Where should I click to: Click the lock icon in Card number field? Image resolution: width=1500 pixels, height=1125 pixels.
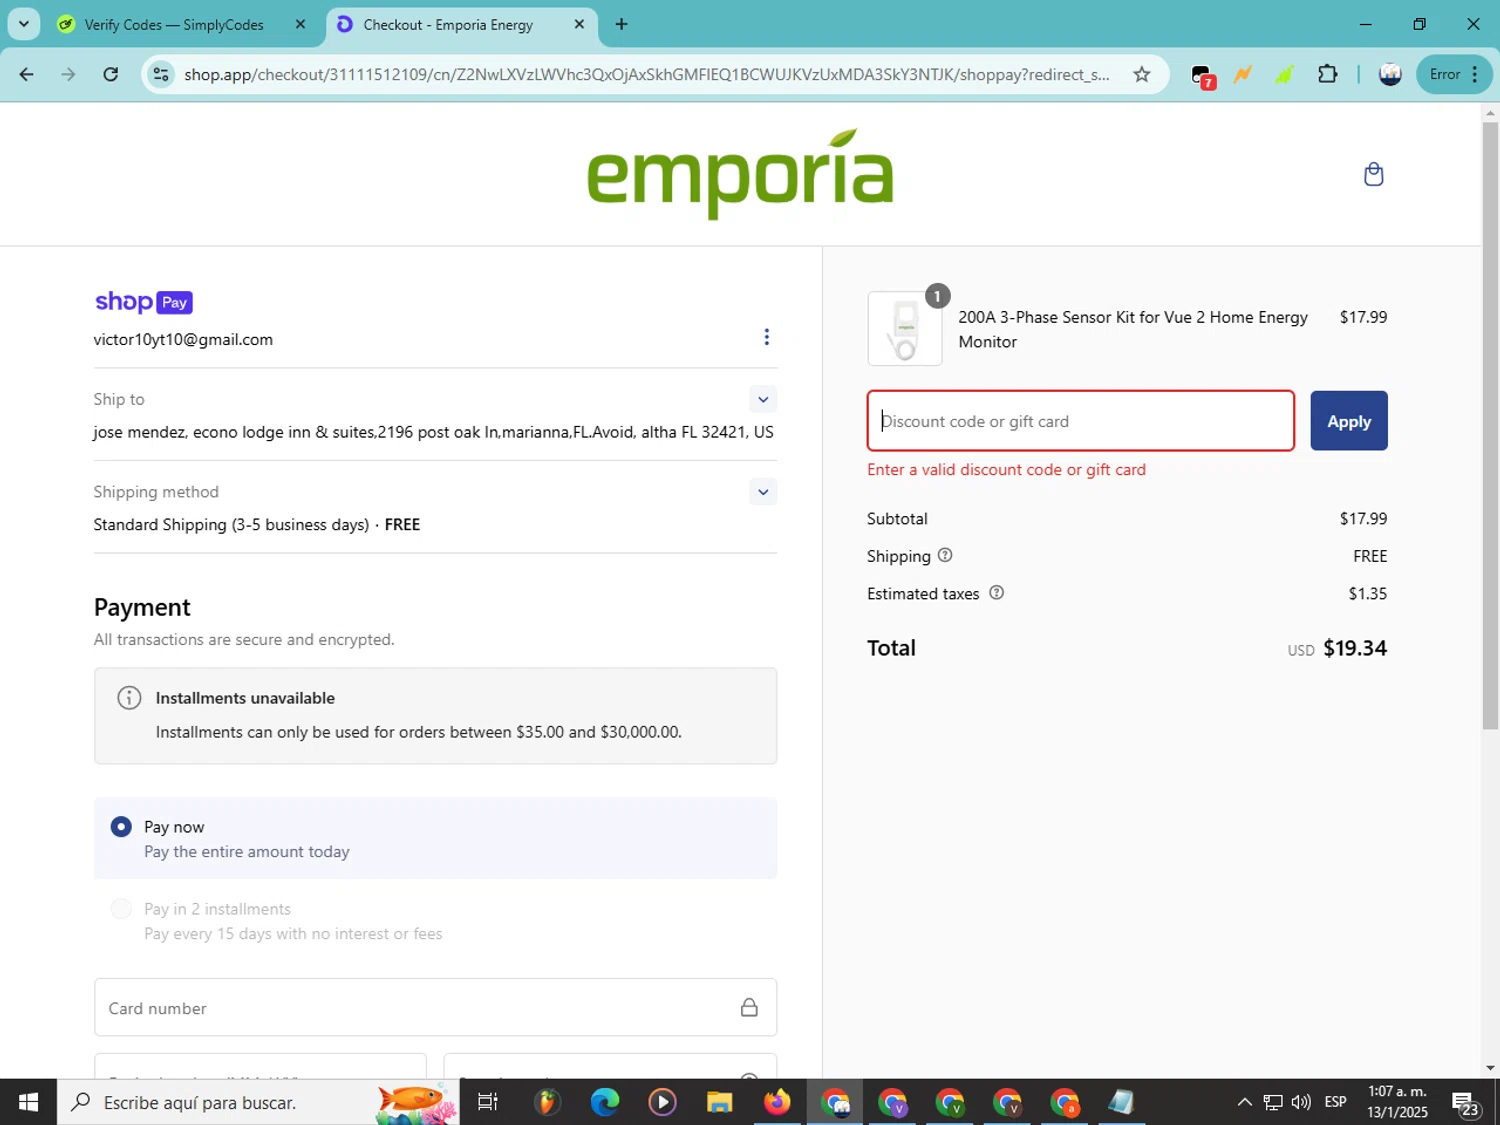tap(749, 1007)
